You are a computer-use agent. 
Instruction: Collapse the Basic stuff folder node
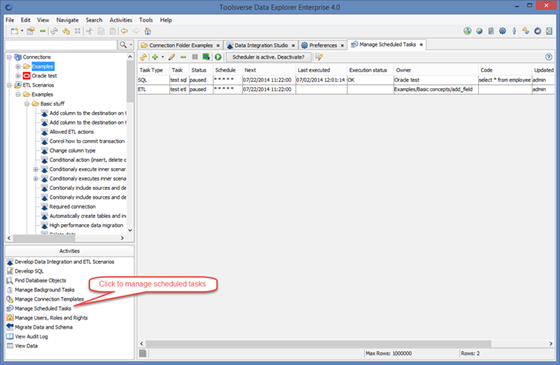click(x=27, y=104)
